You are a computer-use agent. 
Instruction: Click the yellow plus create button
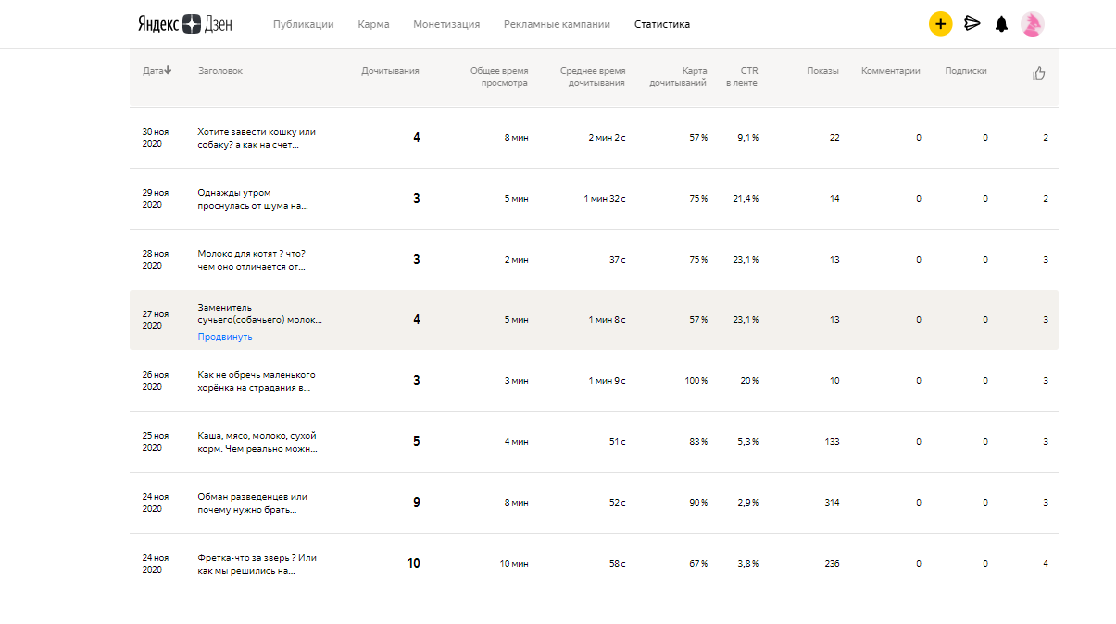point(940,24)
